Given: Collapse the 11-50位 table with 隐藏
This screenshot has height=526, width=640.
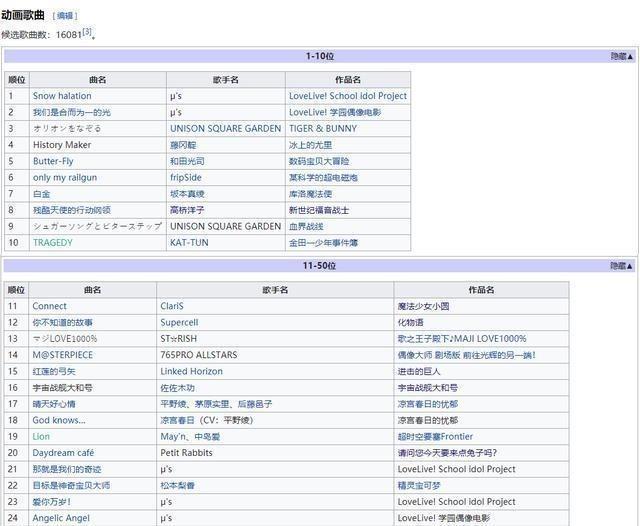Looking at the screenshot, I should click(621, 266).
